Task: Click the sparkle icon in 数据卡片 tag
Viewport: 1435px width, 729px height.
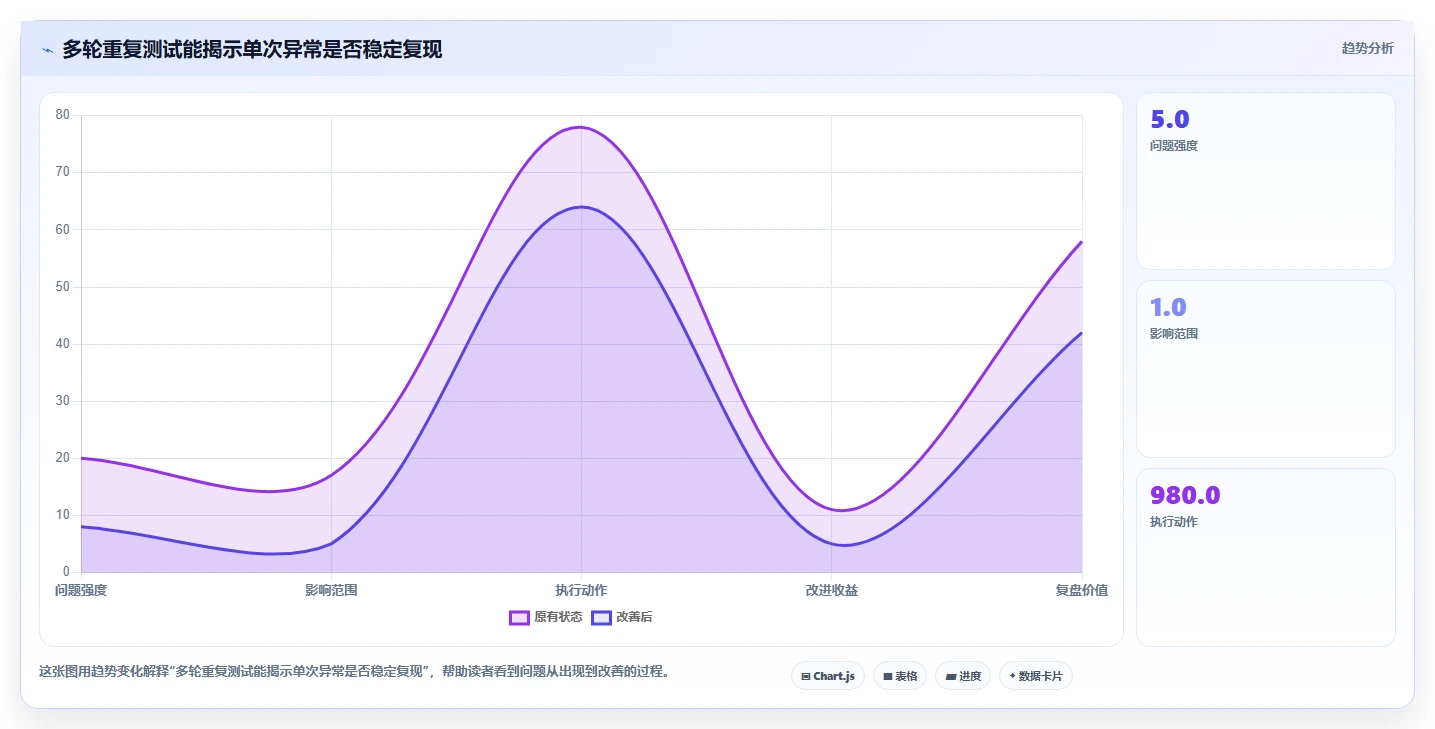Action: tap(1012, 676)
